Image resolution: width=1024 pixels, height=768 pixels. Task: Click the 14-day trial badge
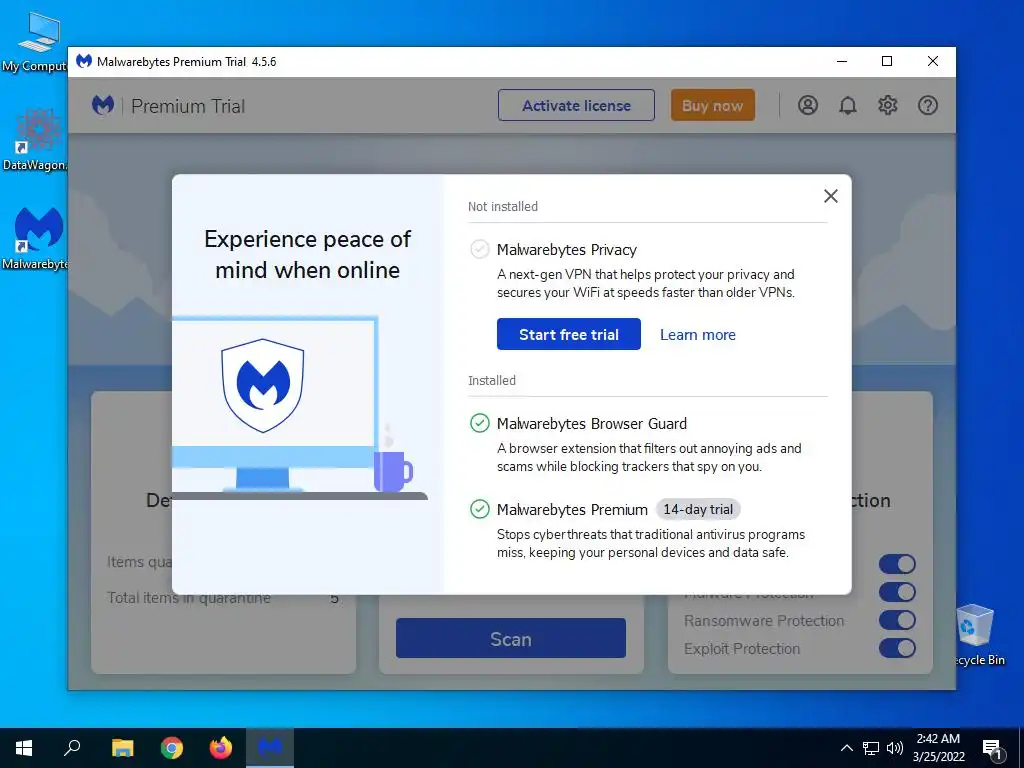[698, 509]
